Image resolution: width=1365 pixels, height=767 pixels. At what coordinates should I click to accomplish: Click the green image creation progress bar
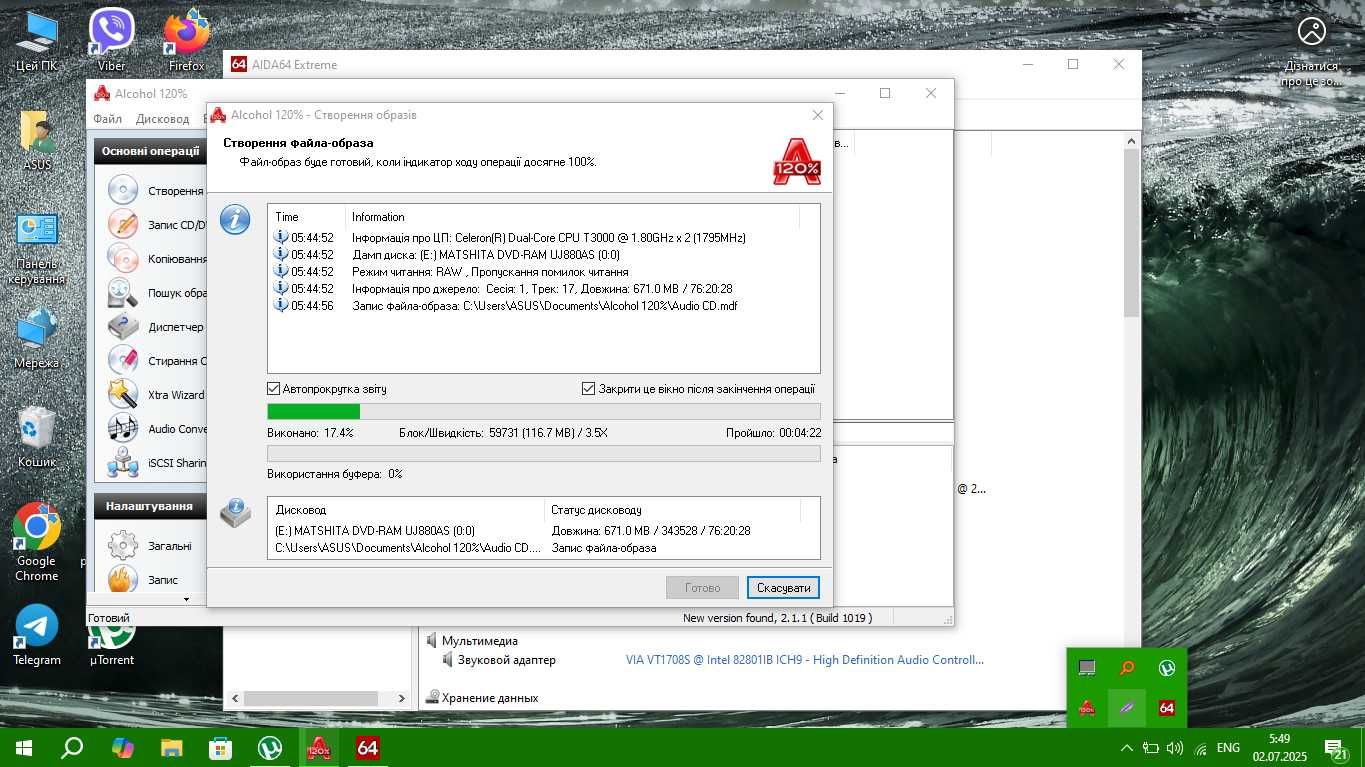544,411
